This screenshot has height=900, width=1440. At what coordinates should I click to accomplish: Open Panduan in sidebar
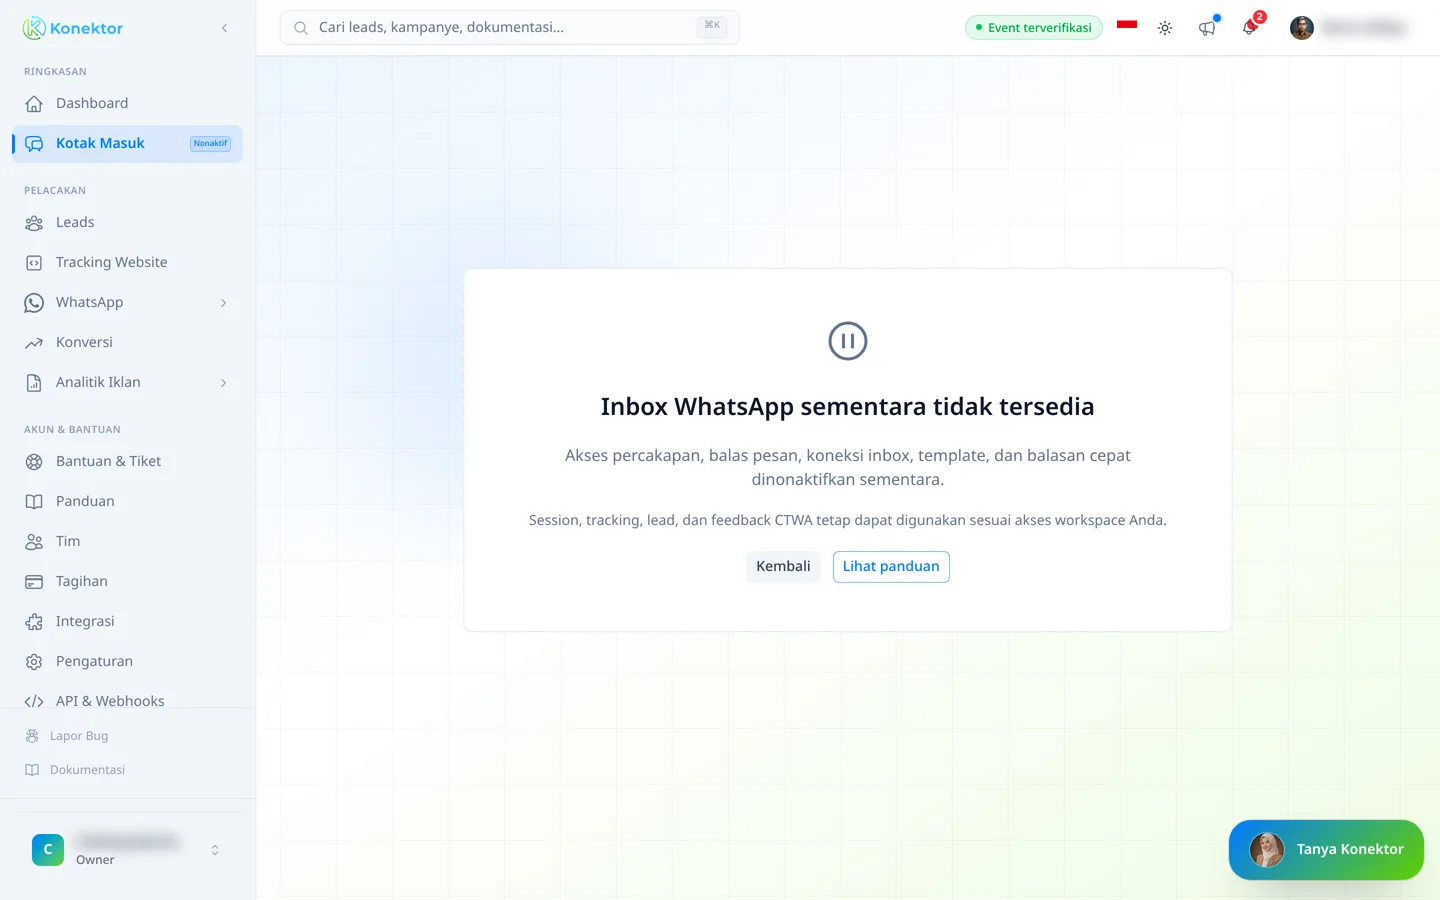127,501
